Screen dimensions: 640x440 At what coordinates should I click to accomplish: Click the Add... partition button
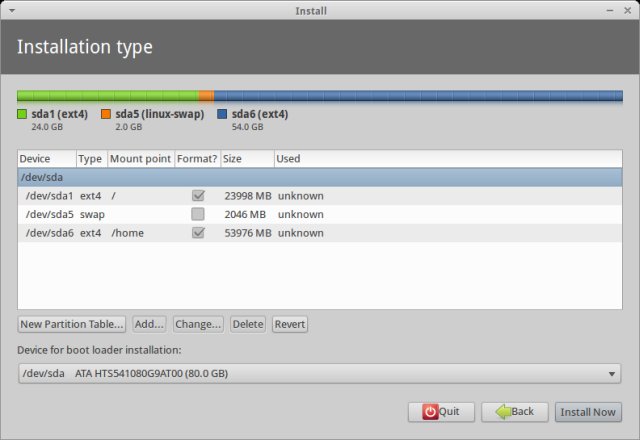click(x=149, y=324)
